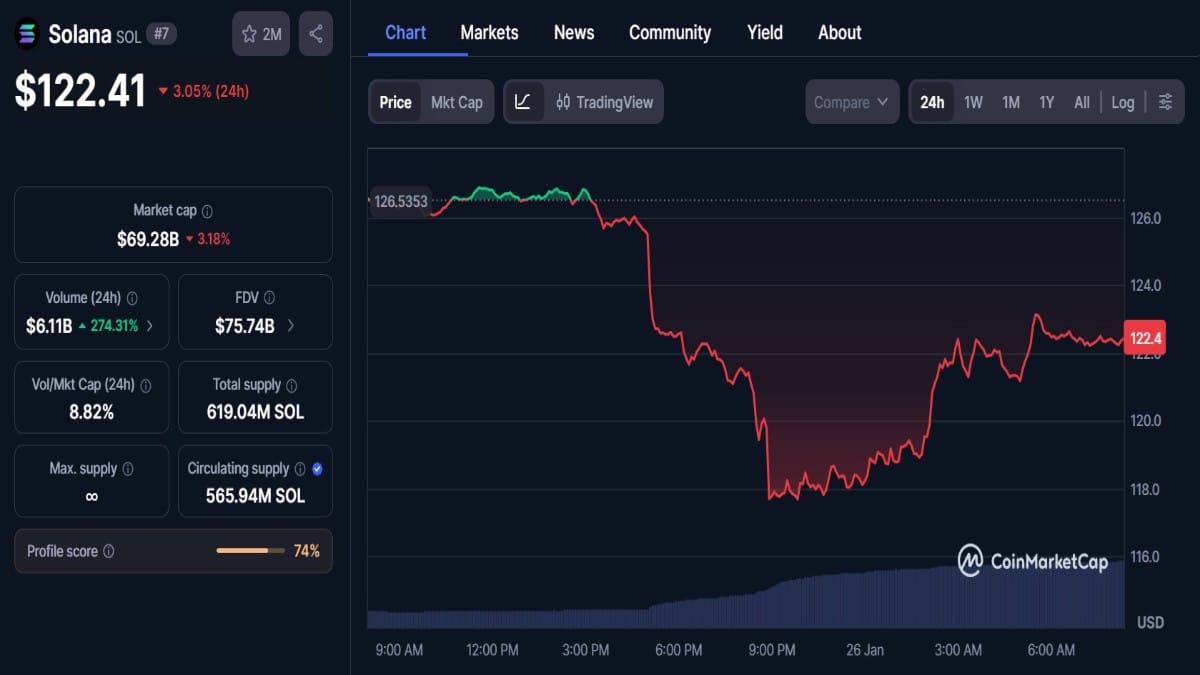Add Solana to watchlist with star button
Viewport: 1200px width, 675px height.
pos(261,34)
